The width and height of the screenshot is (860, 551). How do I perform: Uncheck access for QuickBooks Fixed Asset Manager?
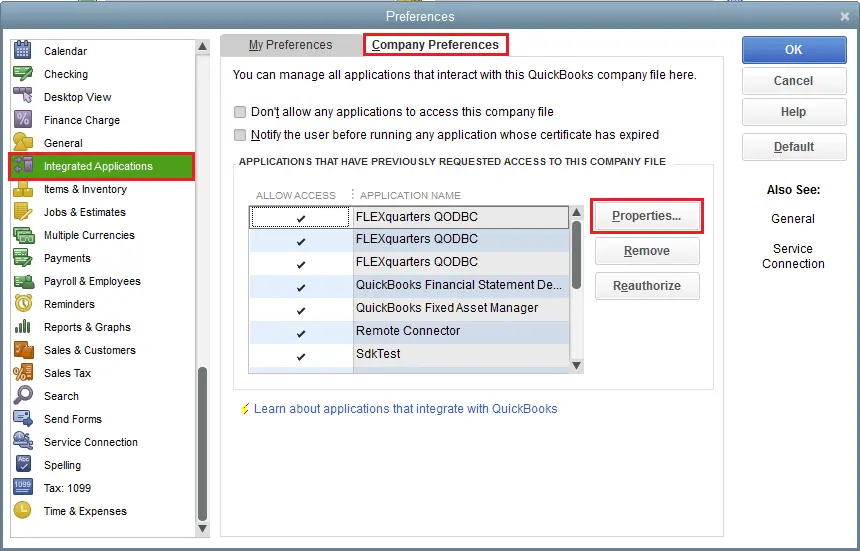301,310
